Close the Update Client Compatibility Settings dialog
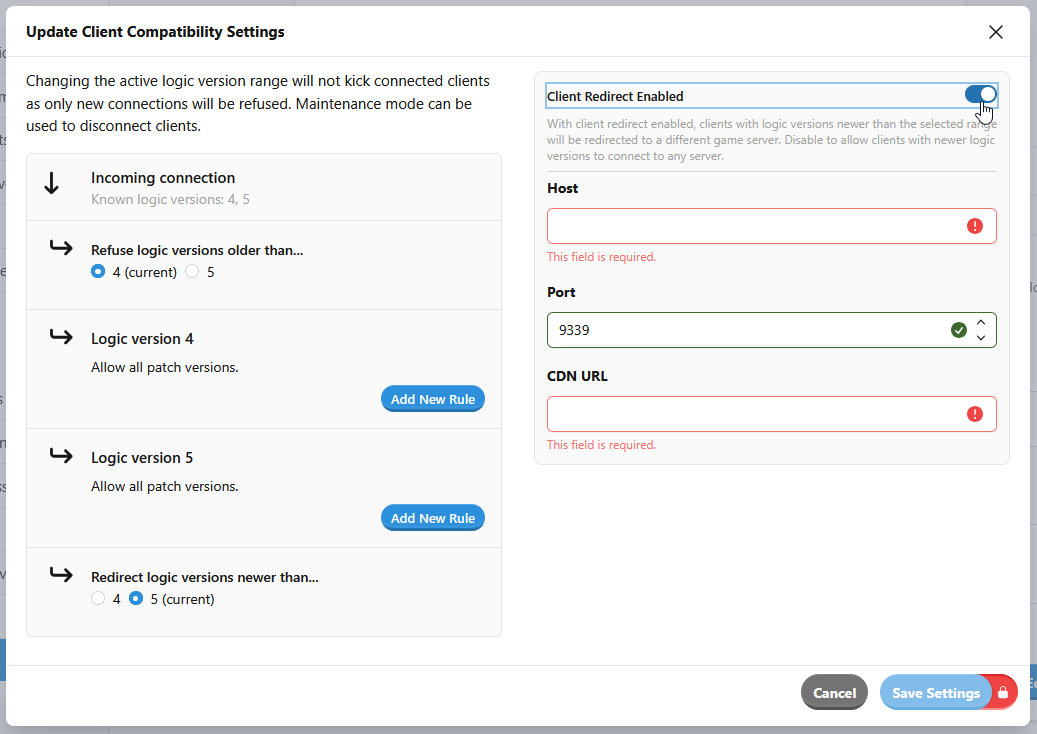 pos(995,32)
